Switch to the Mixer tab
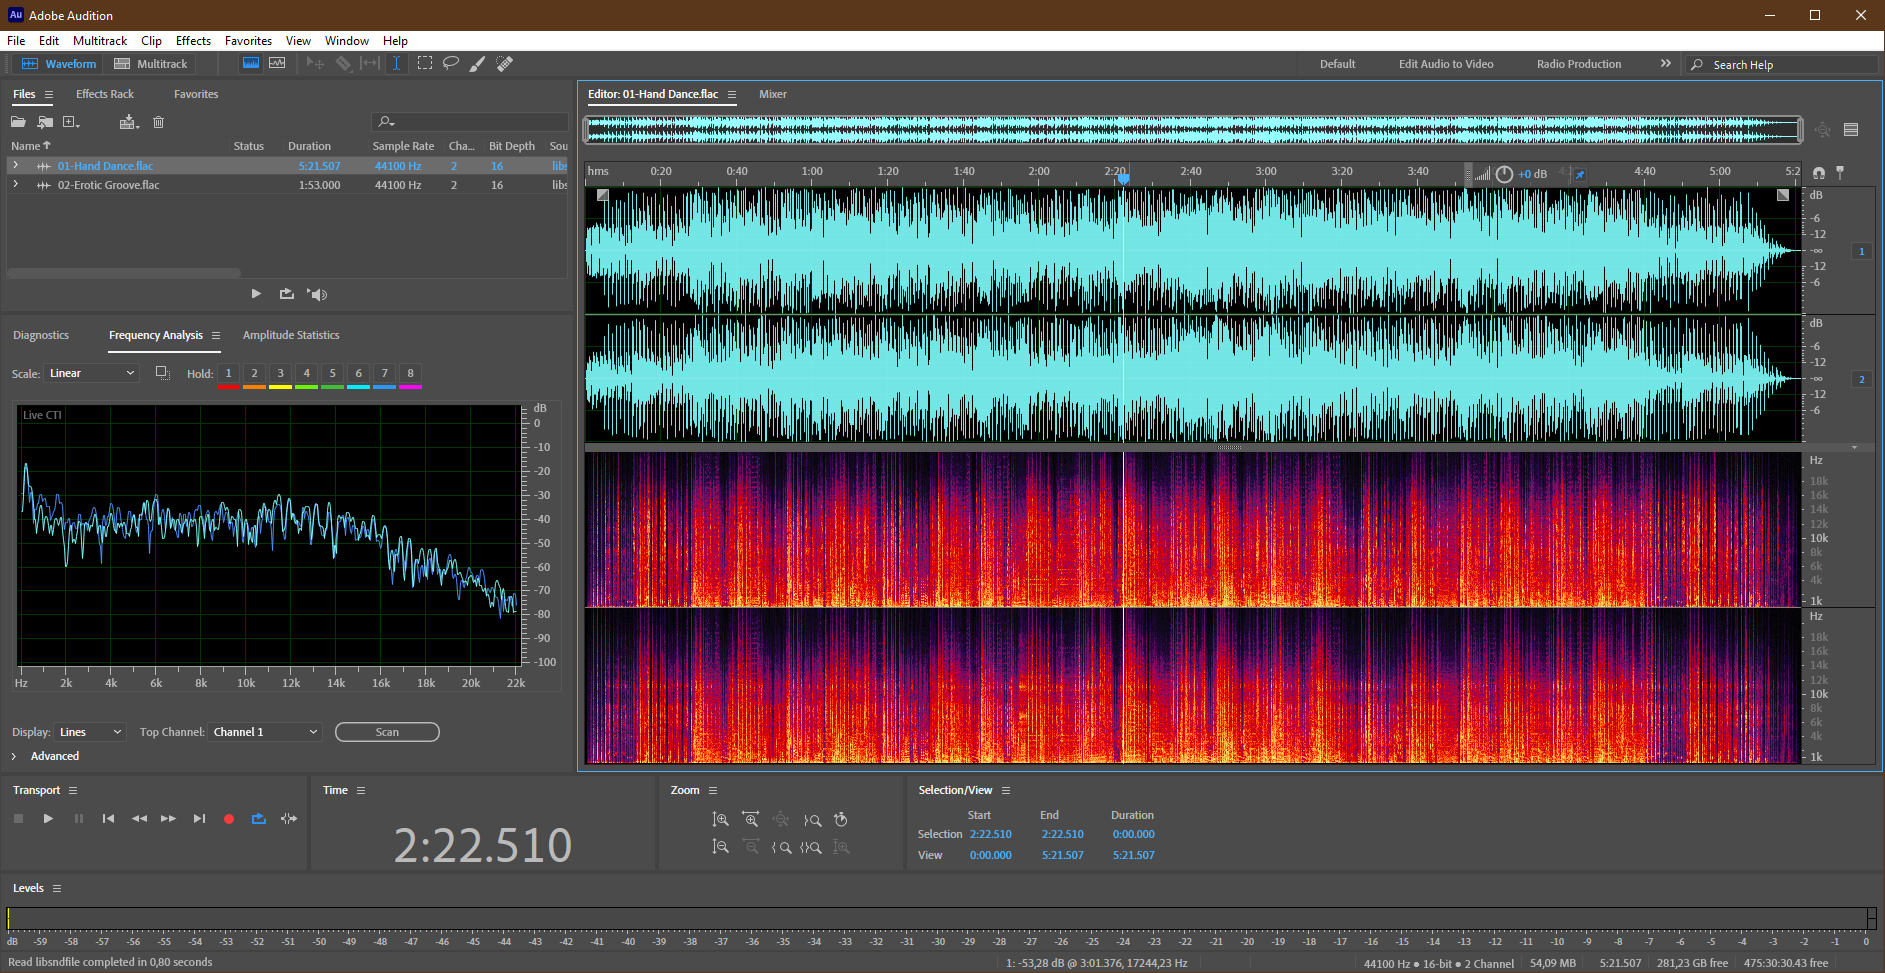Viewport: 1885px width, 973px height. tap(773, 94)
